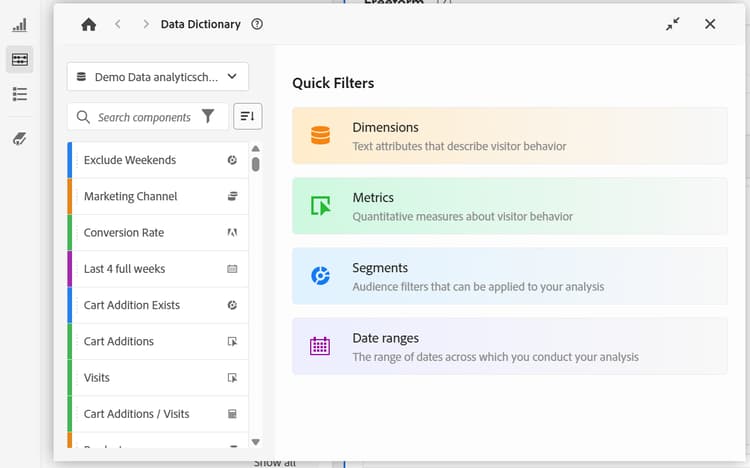Viewport: 750px width, 468px height.
Task: Open Data Dictionary help icon
Action: [x=257, y=24]
